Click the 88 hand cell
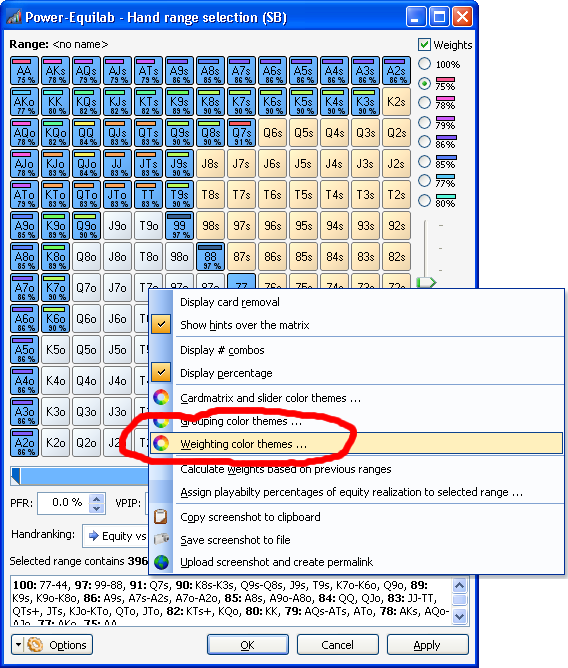This screenshot has width=568, height=668. 210,257
